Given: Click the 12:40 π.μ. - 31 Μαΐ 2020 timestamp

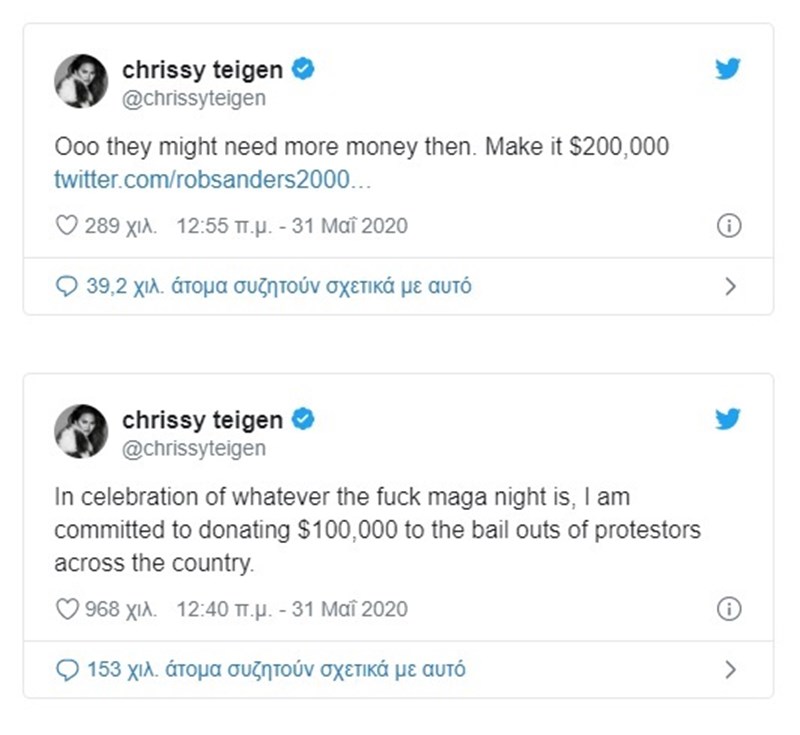Looking at the screenshot, I should (292, 609).
